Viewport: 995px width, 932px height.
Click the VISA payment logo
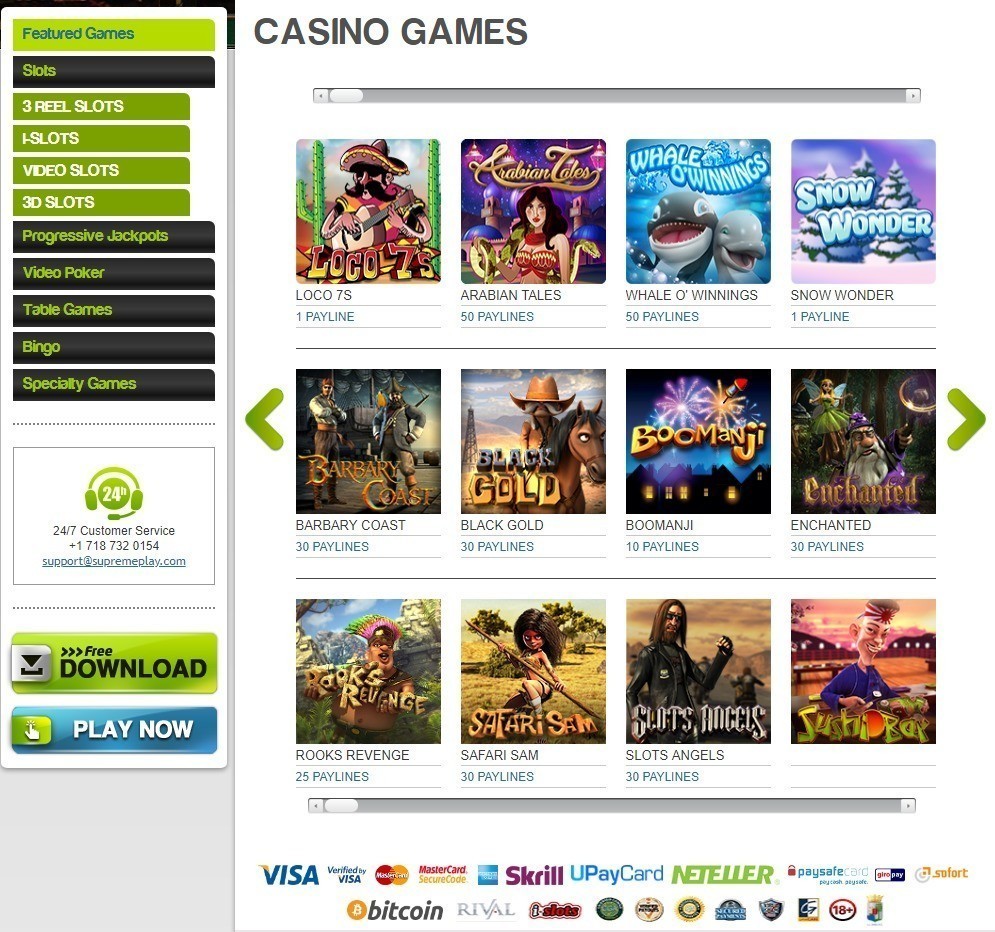(289, 876)
